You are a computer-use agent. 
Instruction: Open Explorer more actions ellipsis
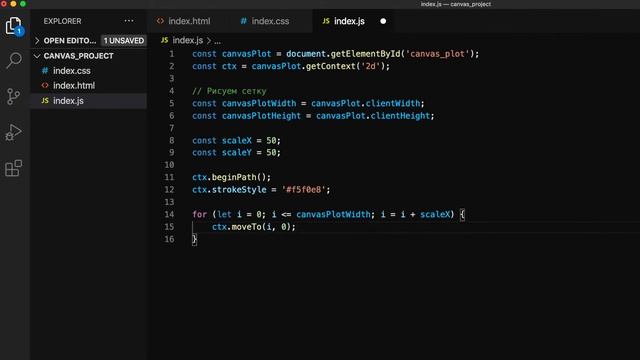129,21
